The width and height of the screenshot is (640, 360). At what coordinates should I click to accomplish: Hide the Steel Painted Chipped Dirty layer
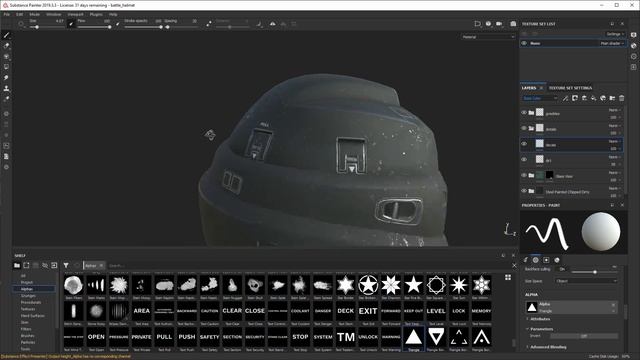pos(524,191)
